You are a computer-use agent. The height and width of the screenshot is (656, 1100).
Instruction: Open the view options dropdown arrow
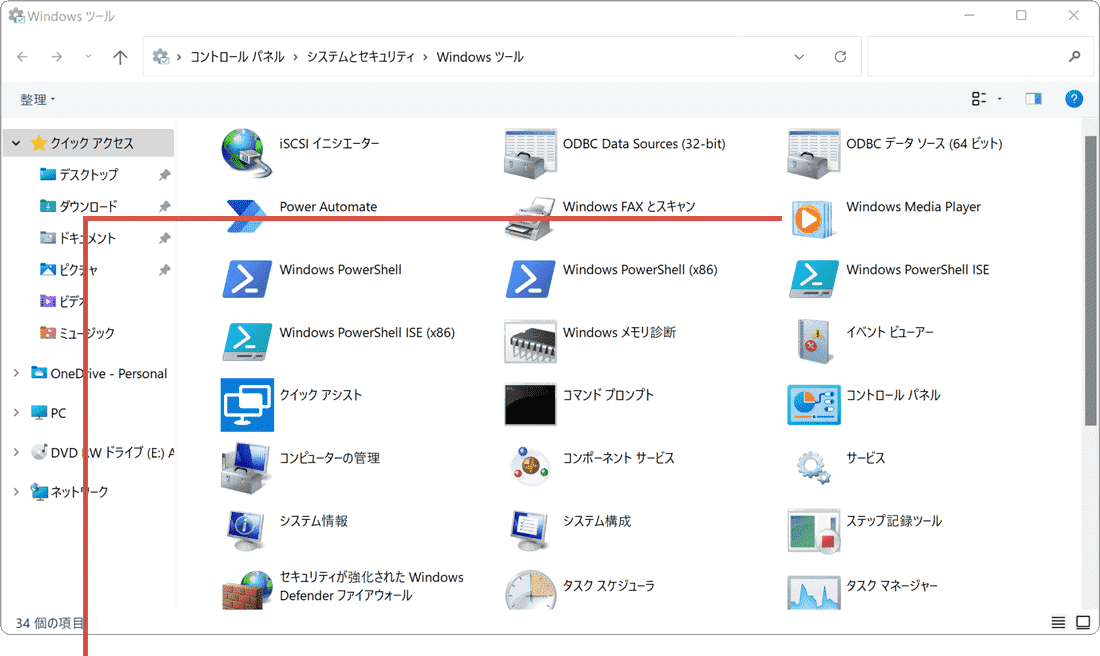tap(1000, 99)
